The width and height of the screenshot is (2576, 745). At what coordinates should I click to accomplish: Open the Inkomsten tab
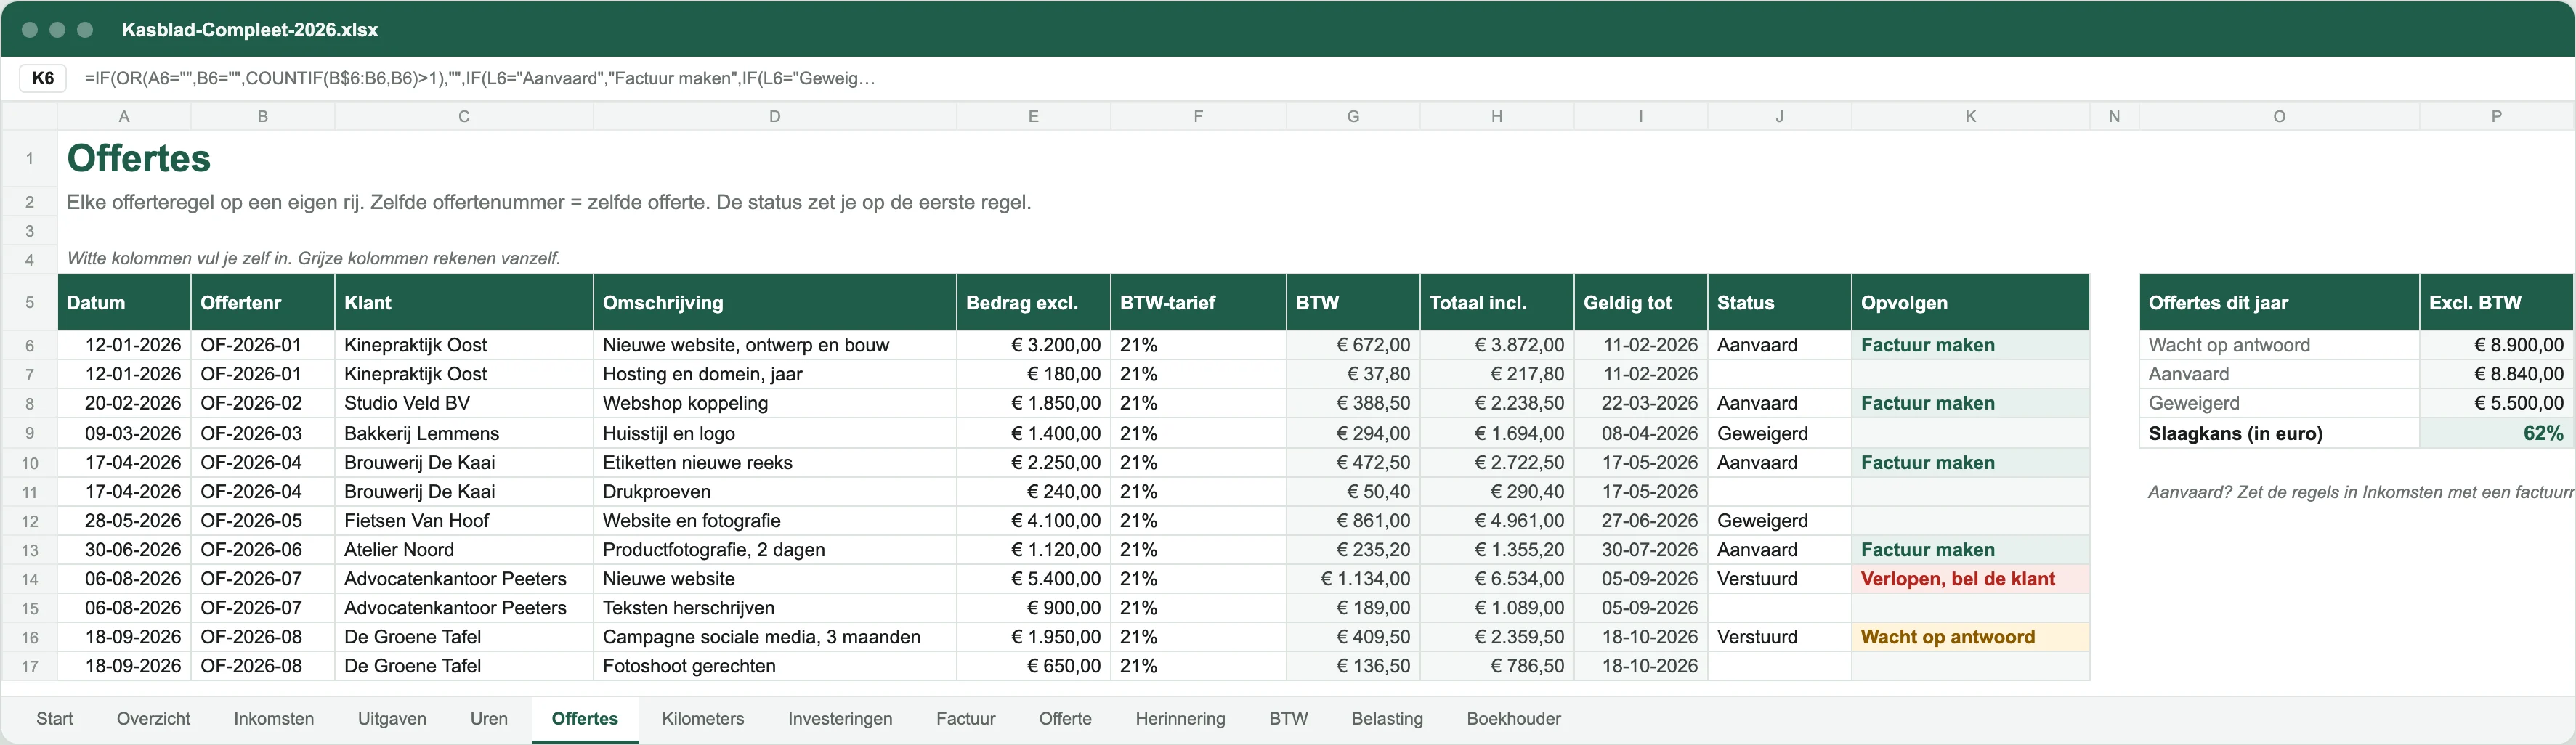[x=274, y=719]
